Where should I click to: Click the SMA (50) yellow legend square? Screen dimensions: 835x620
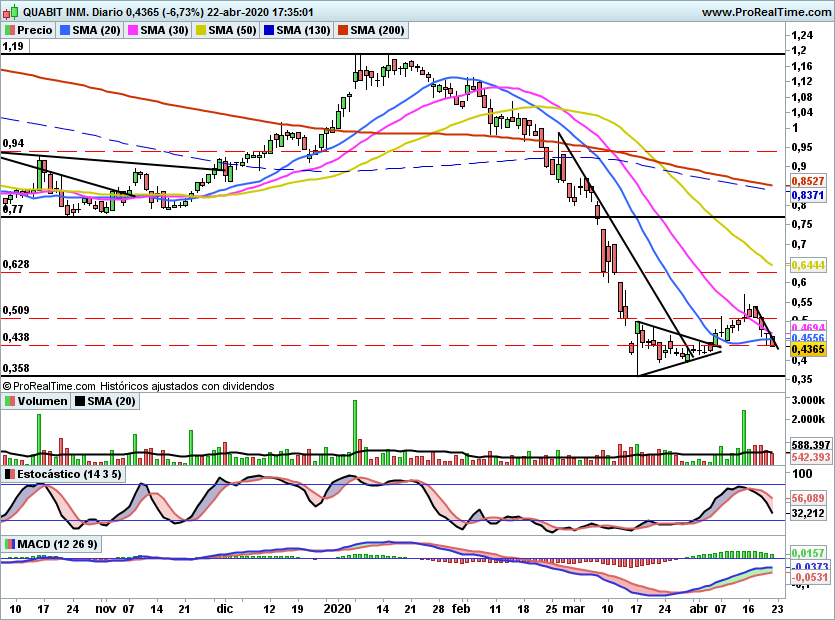[x=201, y=30]
